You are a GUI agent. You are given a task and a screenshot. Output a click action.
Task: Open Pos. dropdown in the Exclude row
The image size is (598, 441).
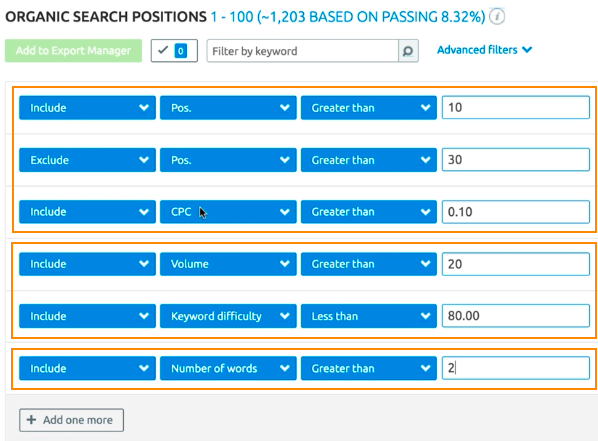[228, 160]
